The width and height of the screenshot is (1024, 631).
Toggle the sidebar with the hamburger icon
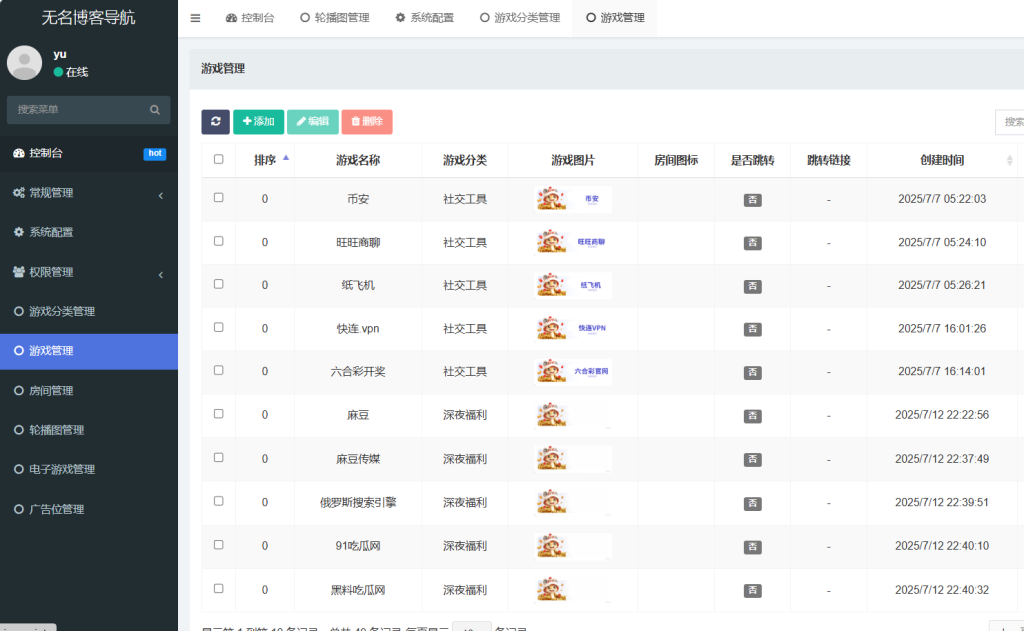point(195,17)
